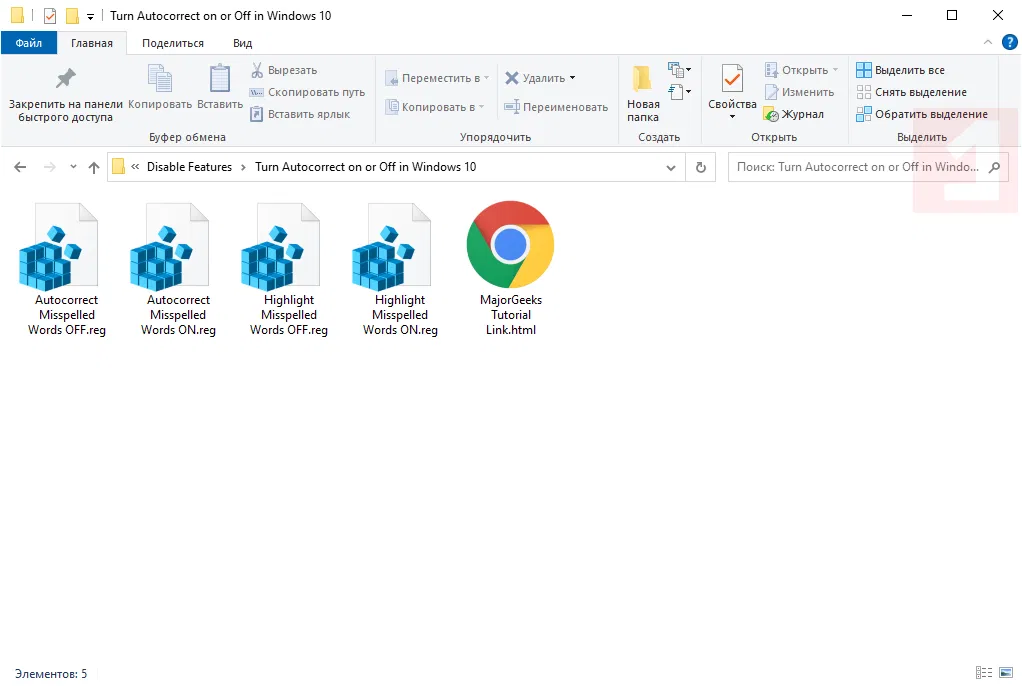This screenshot has width=1022, height=686.
Task: Click Скопировать путь command
Action: tap(308, 92)
